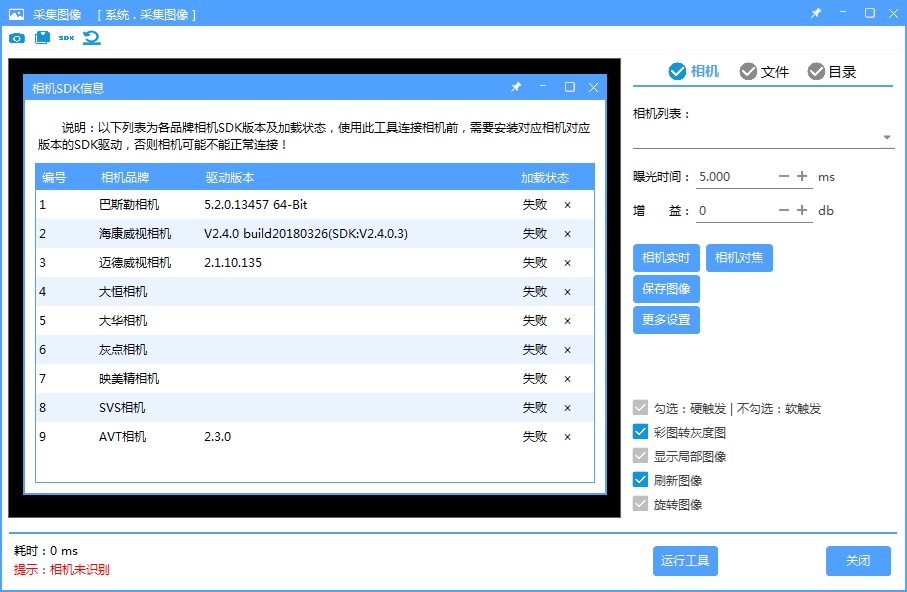Select the 文件 source option

click(764, 71)
